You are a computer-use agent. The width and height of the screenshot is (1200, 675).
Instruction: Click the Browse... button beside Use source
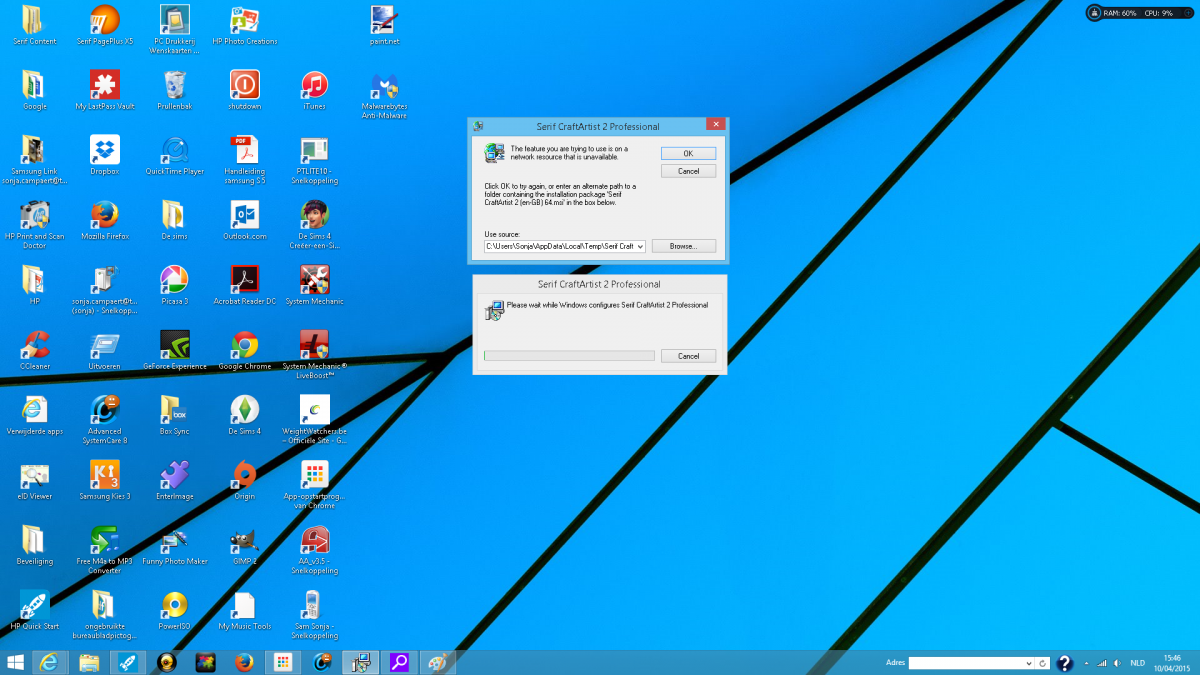pos(683,246)
